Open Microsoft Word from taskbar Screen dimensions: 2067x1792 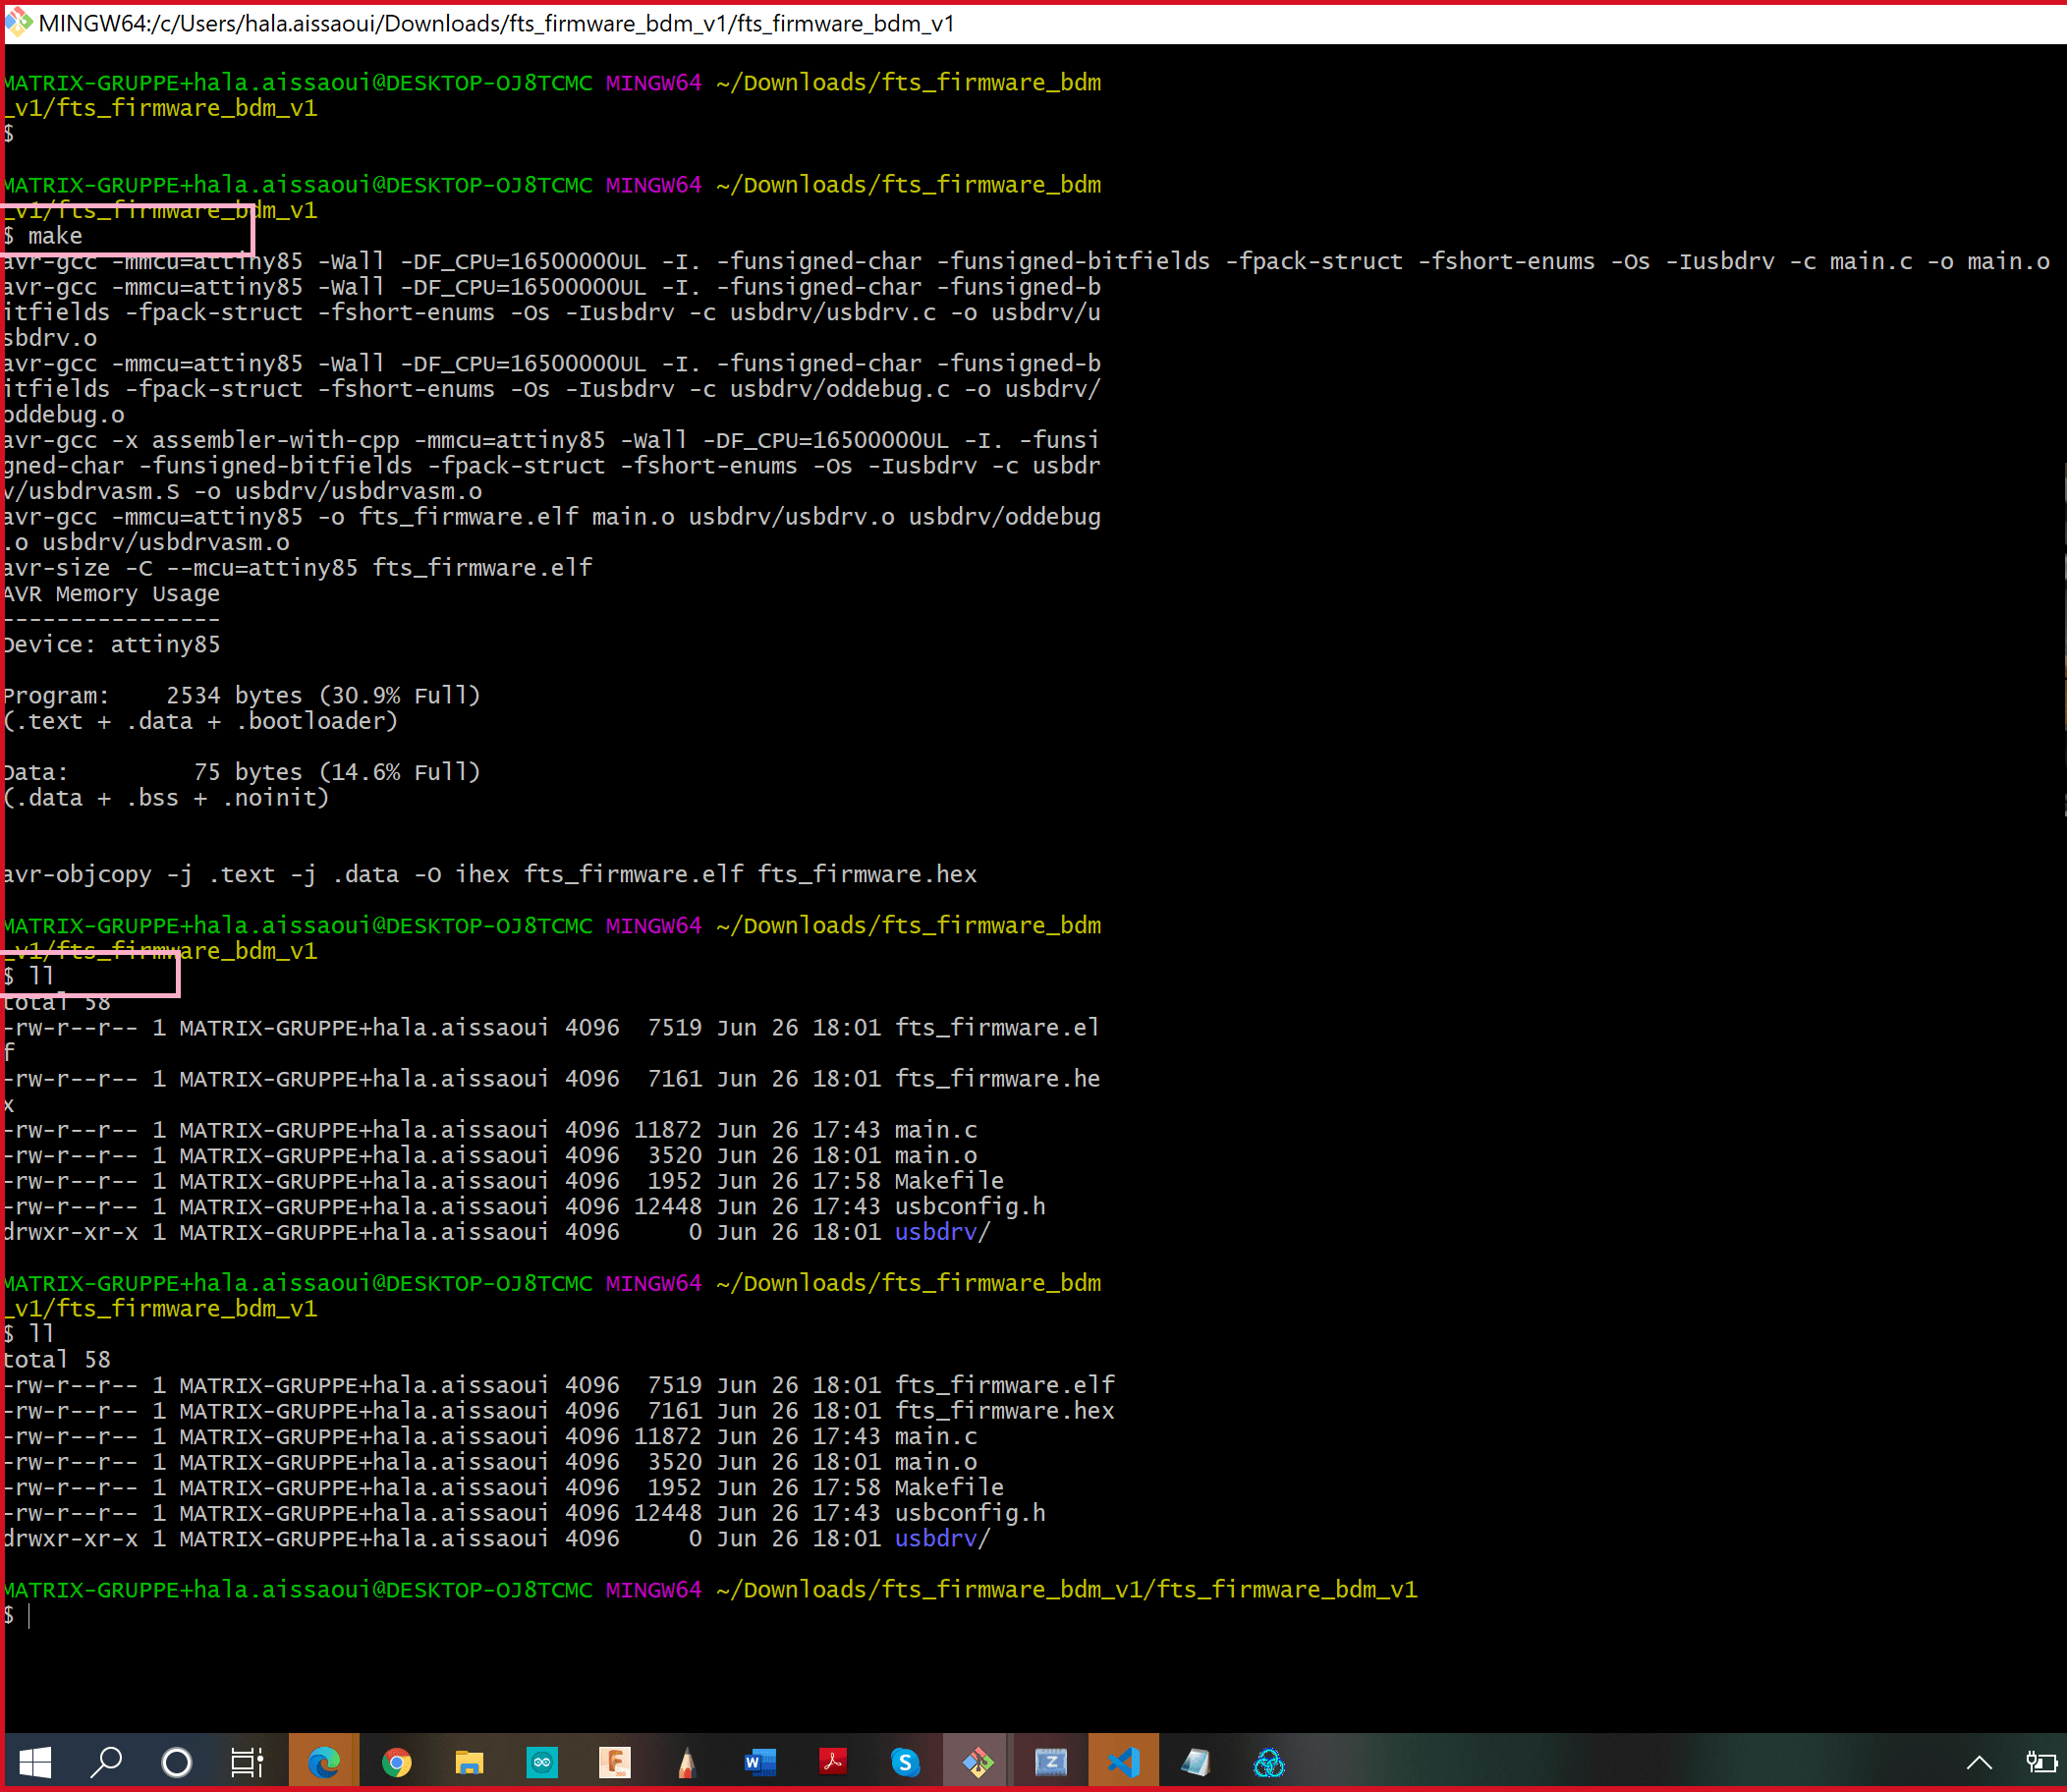click(x=760, y=1763)
